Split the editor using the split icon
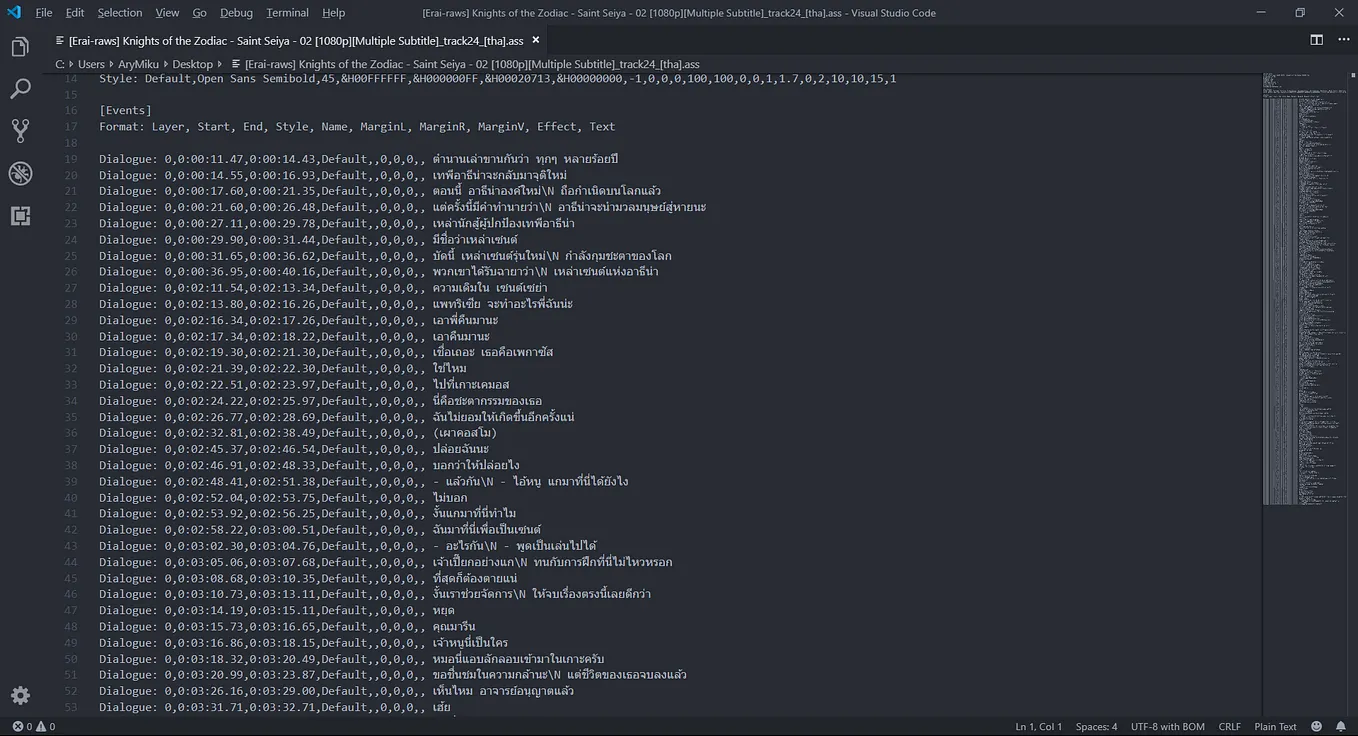The image size is (1358, 736). click(x=1315, y=38)
